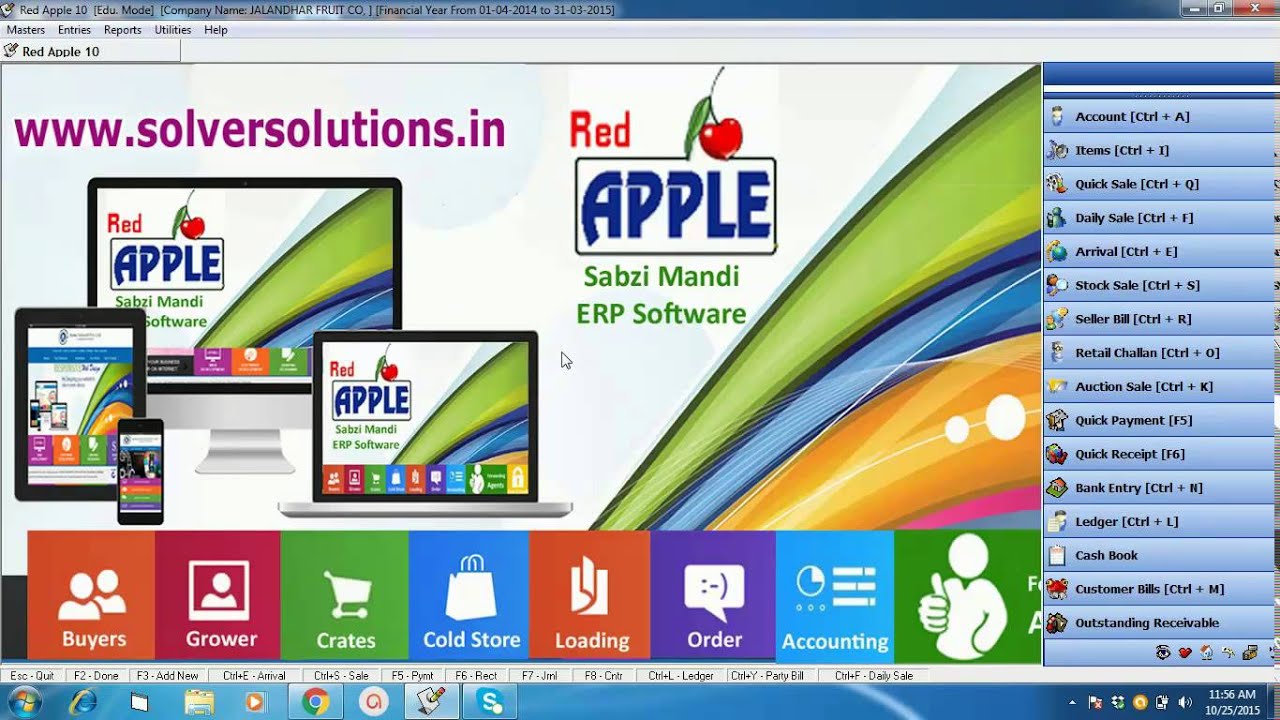Click the Quick Sale icon in the sidebar
Viewport: 1280px width, 720px height.
1057,184
